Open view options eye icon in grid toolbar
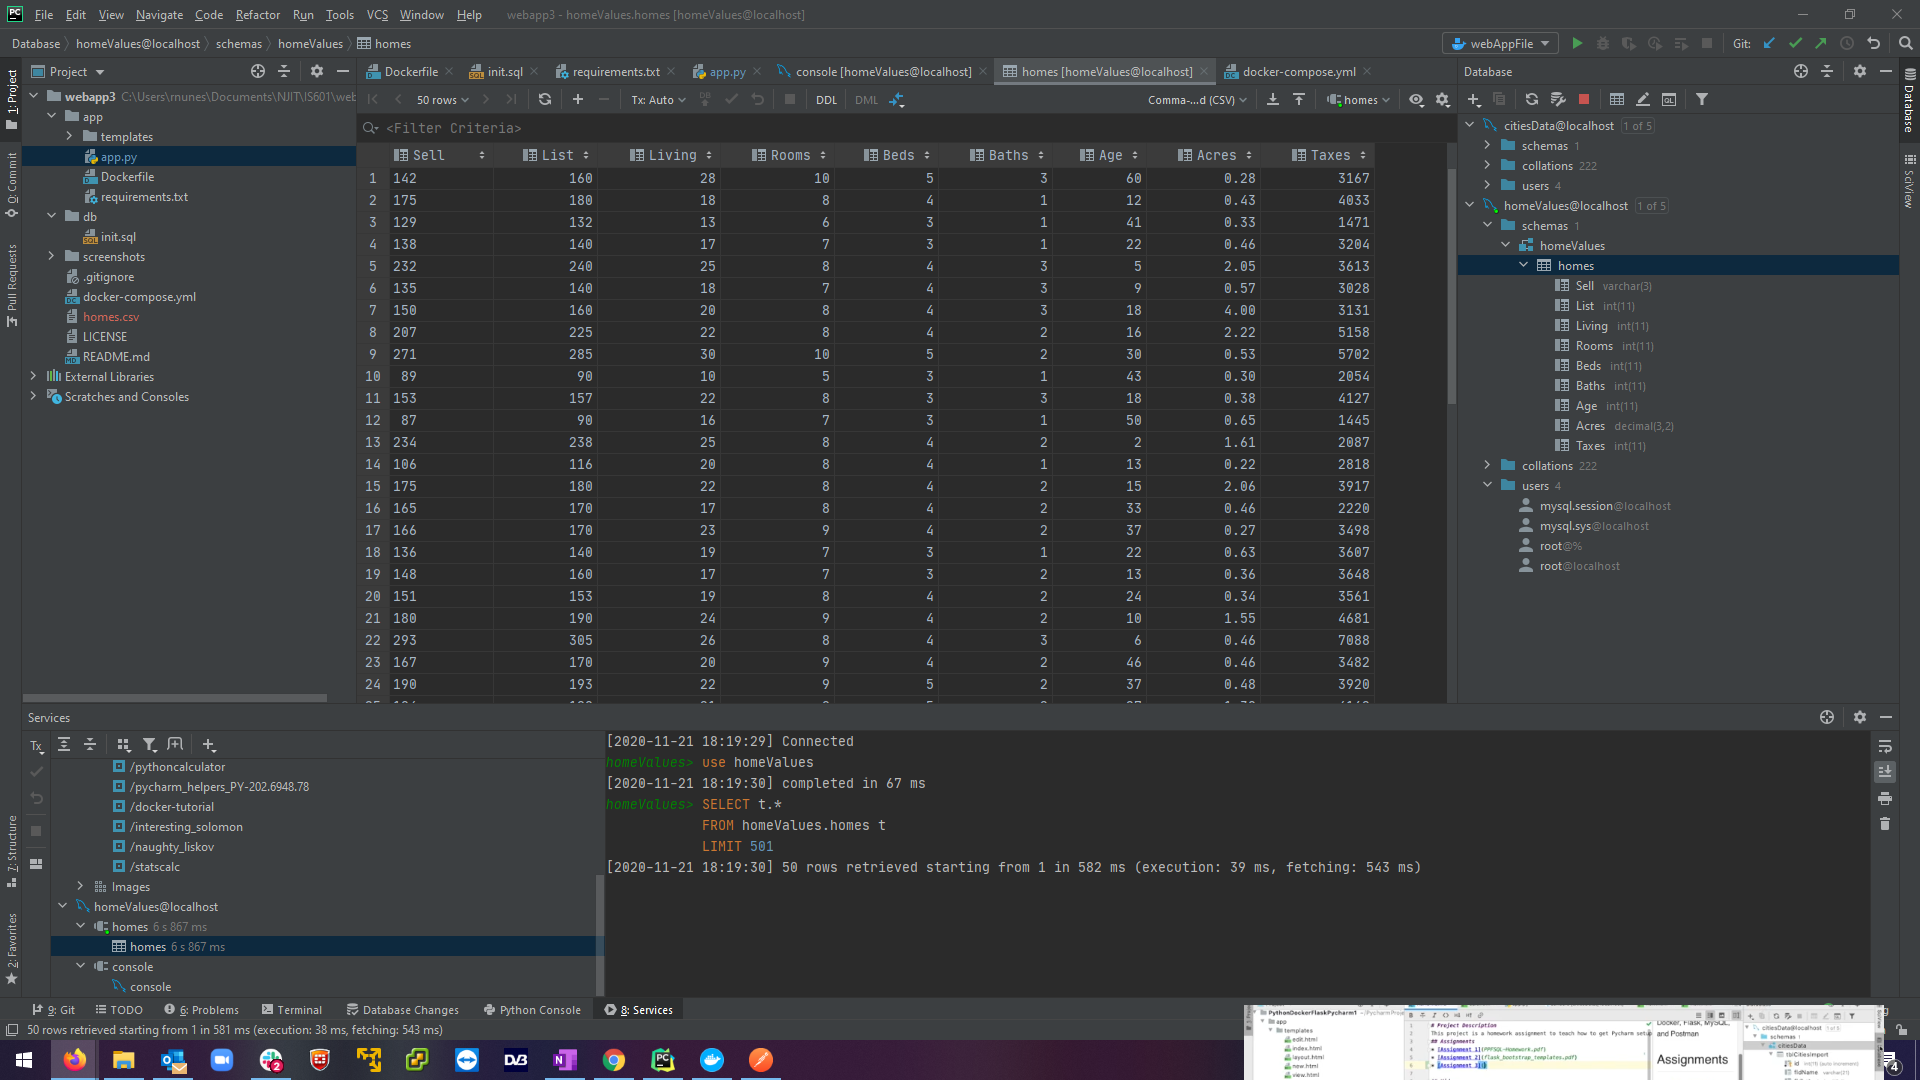Viewport: 1920px width, 1080px height. (x=1416, y=99)
